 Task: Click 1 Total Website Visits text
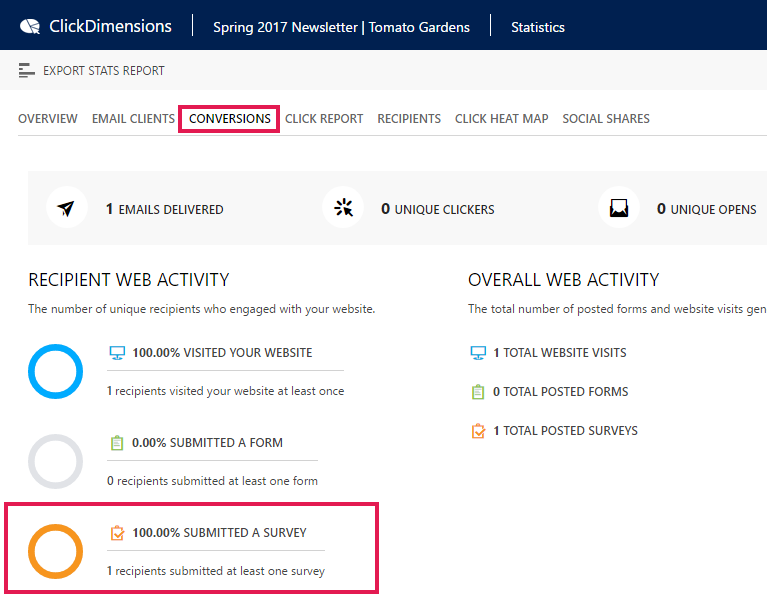(x=560, y=353)
